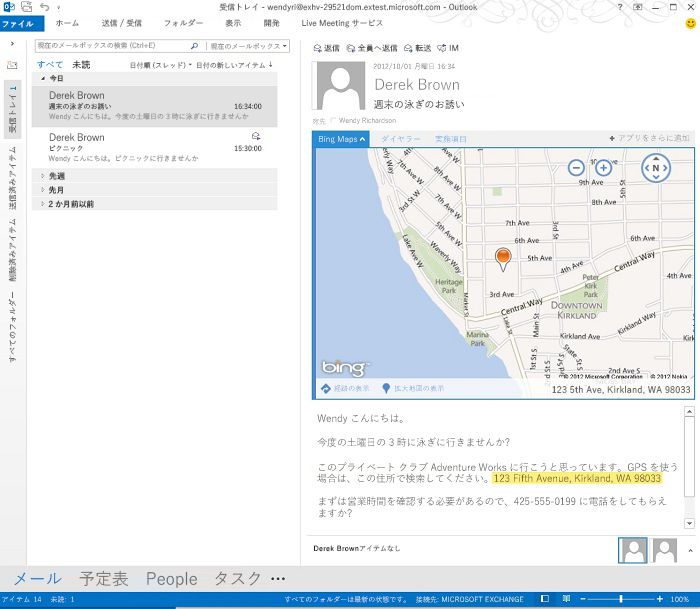Open the フォルダー ribbon tab
This screenshot has height=609, width=700.
(x=183, y=23)
